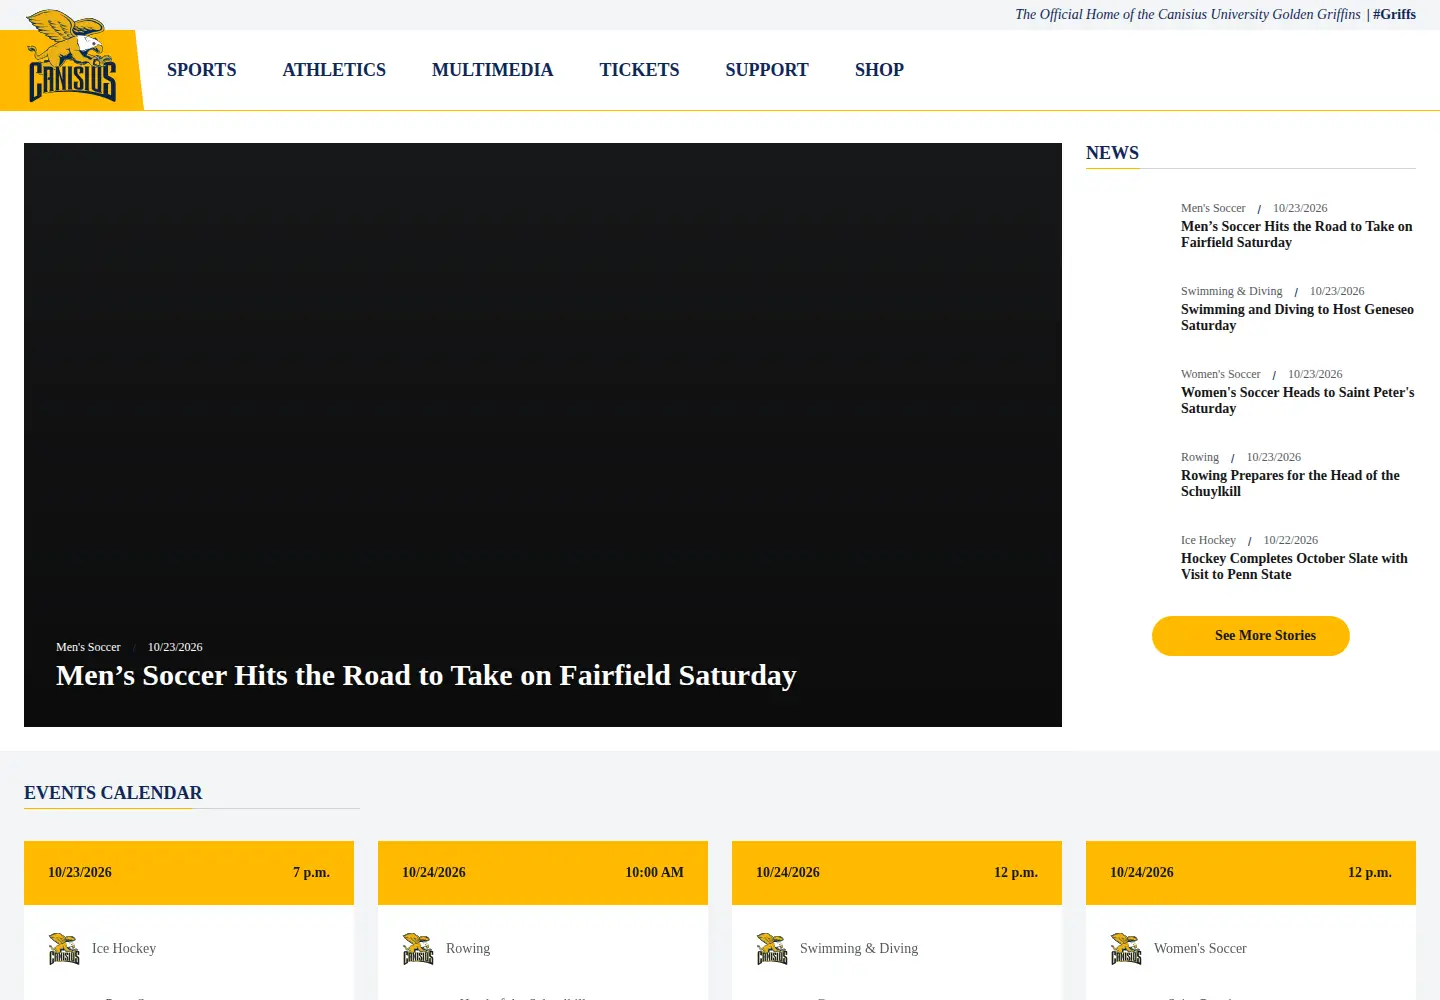Click the Canisius logo on Swimming & Diving card
The width and height of the screenshot is (1440, 1000).
[x=772, y=949]
